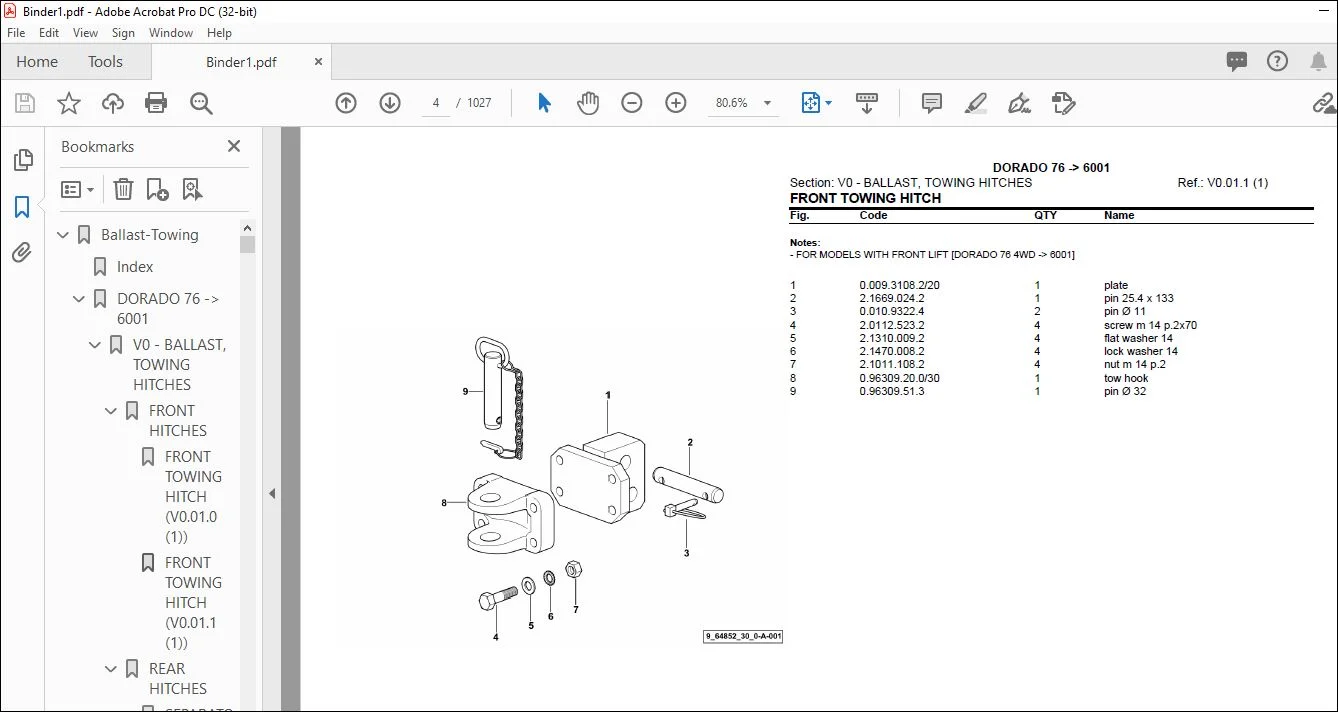Open the Attachments paperclip panel

(x=22, y=252)
